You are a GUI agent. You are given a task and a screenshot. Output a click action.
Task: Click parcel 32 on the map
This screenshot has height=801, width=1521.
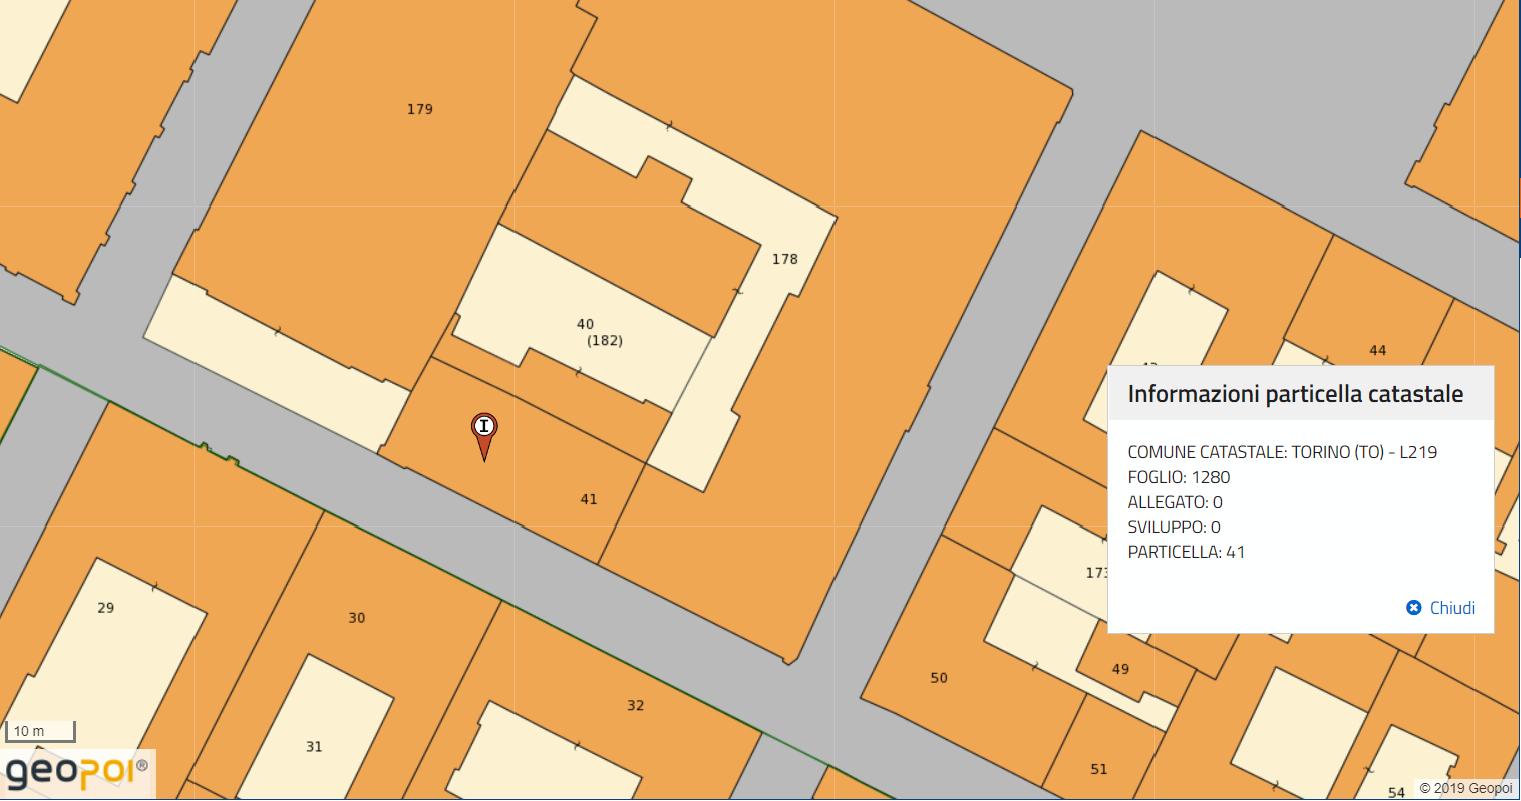coord(635,706)
